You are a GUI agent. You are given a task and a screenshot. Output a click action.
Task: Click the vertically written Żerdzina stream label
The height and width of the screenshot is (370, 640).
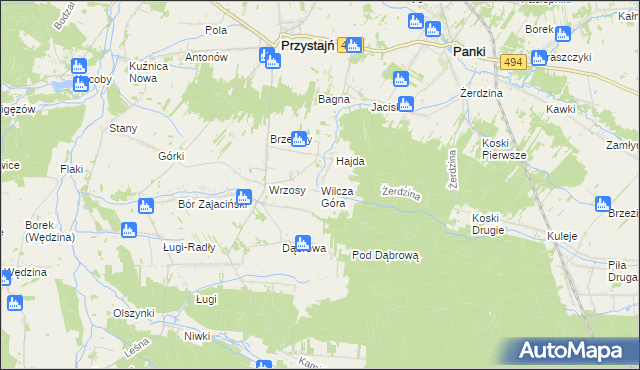tap(452, 169)
